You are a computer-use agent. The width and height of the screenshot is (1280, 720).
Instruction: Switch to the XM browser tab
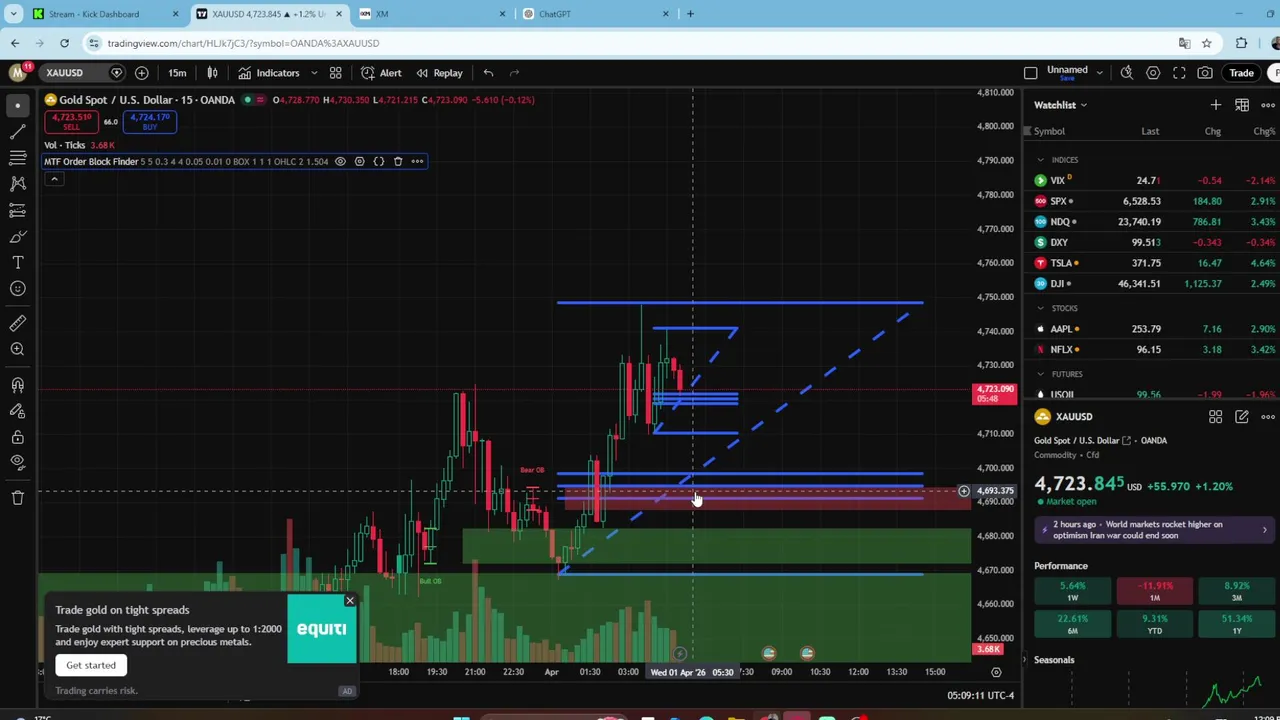[x=433, y=14]
